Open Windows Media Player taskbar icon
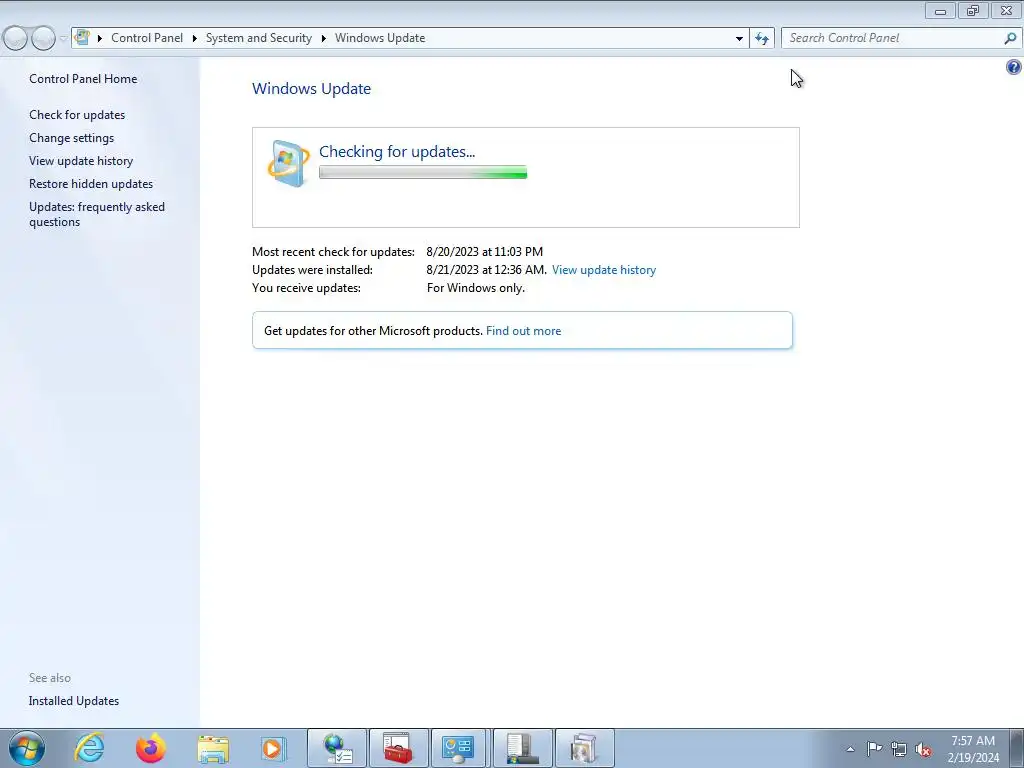The width and height of the screenshot is (1024, 768). point(272,748)
